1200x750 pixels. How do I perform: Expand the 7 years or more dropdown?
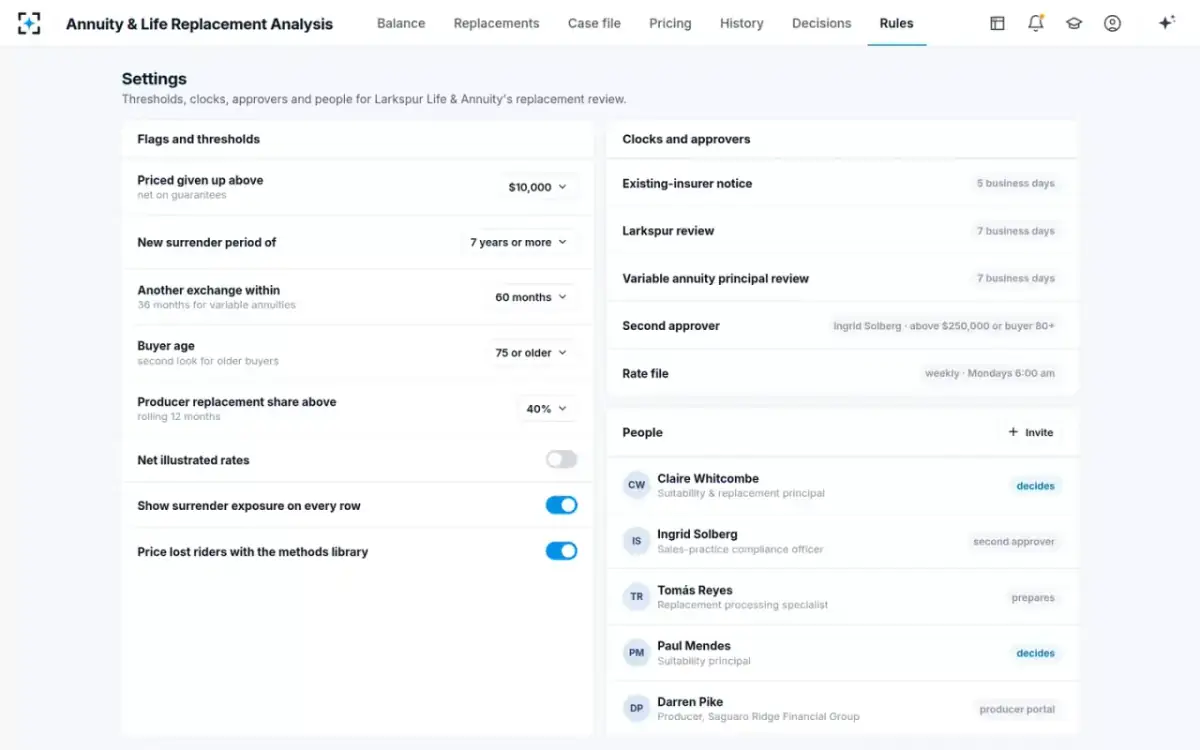[519, 242]
